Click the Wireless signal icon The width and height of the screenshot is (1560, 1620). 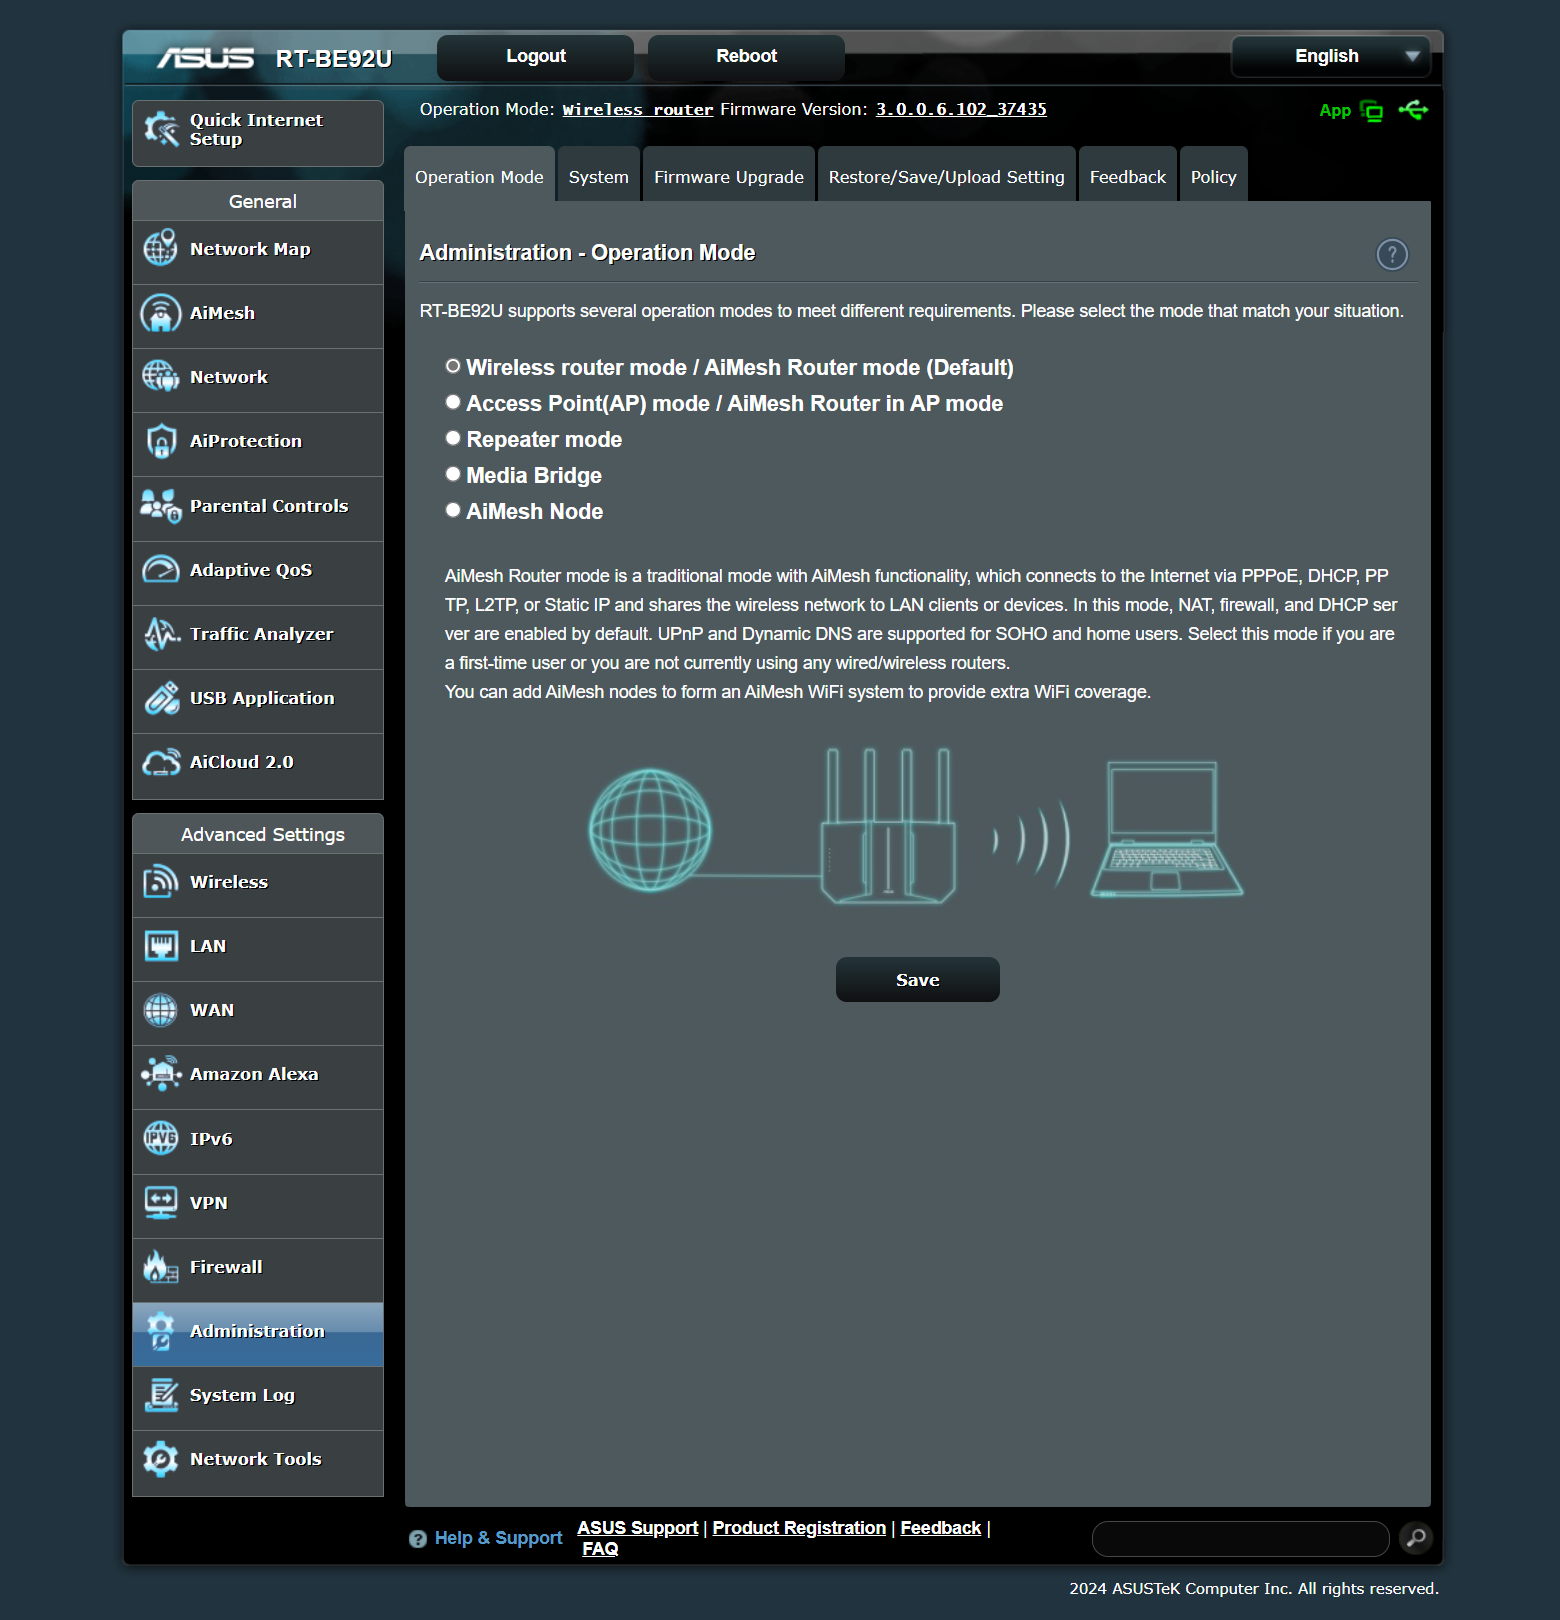pyautogui.click(x=161, y=882)
